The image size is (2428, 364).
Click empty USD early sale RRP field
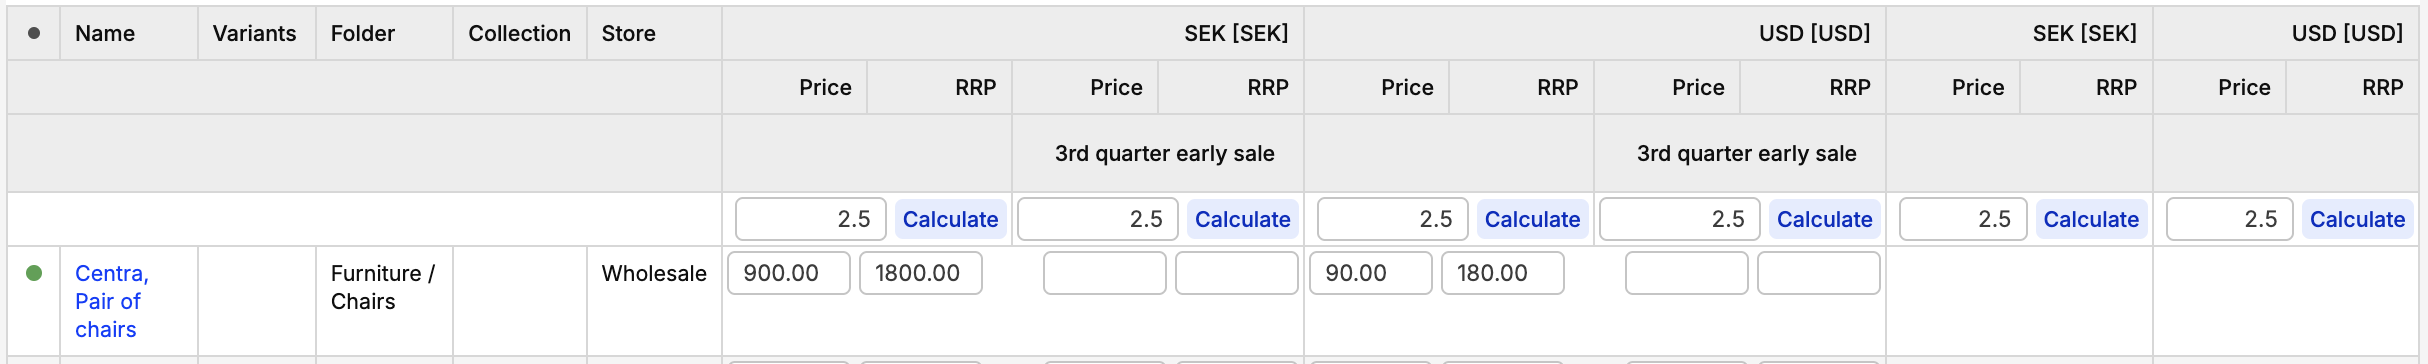(x=1819, y=273)
